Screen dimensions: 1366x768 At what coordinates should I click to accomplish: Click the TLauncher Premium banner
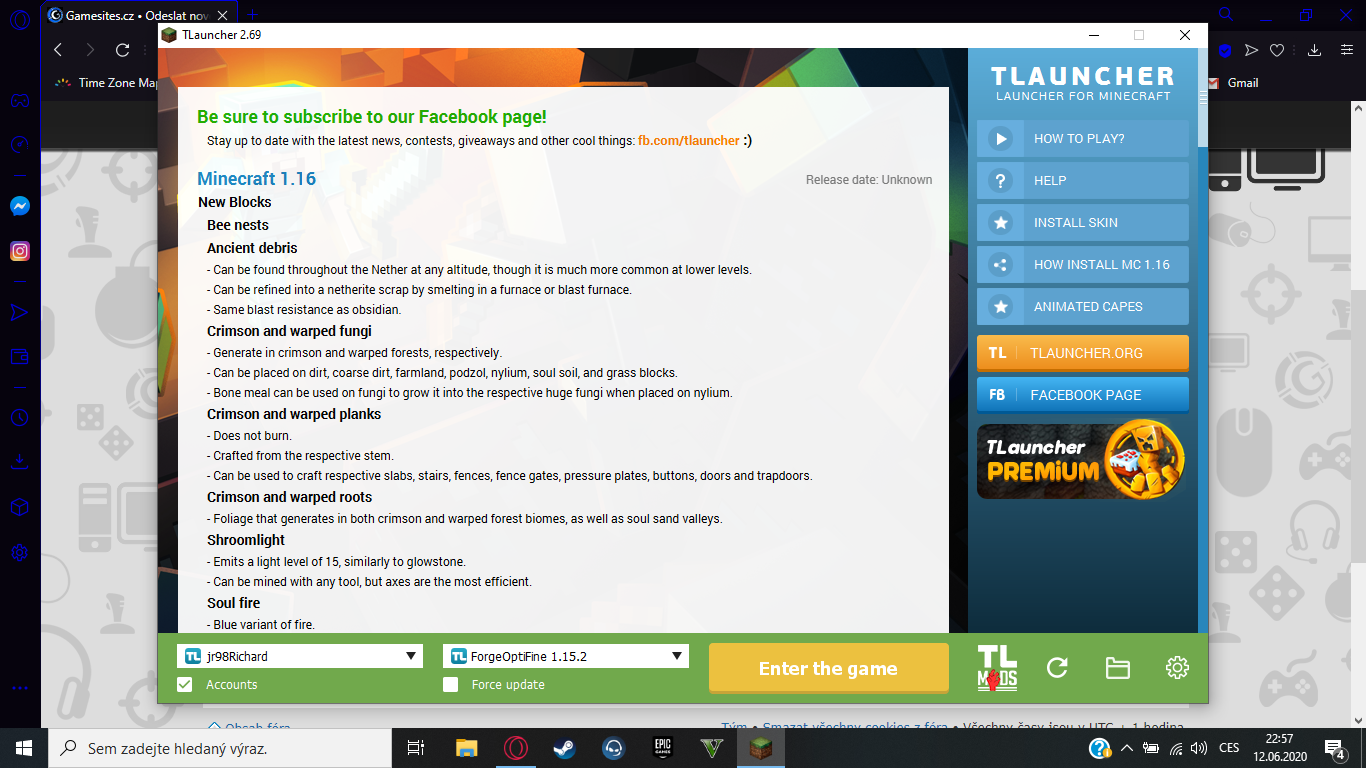click(1082, 460)
